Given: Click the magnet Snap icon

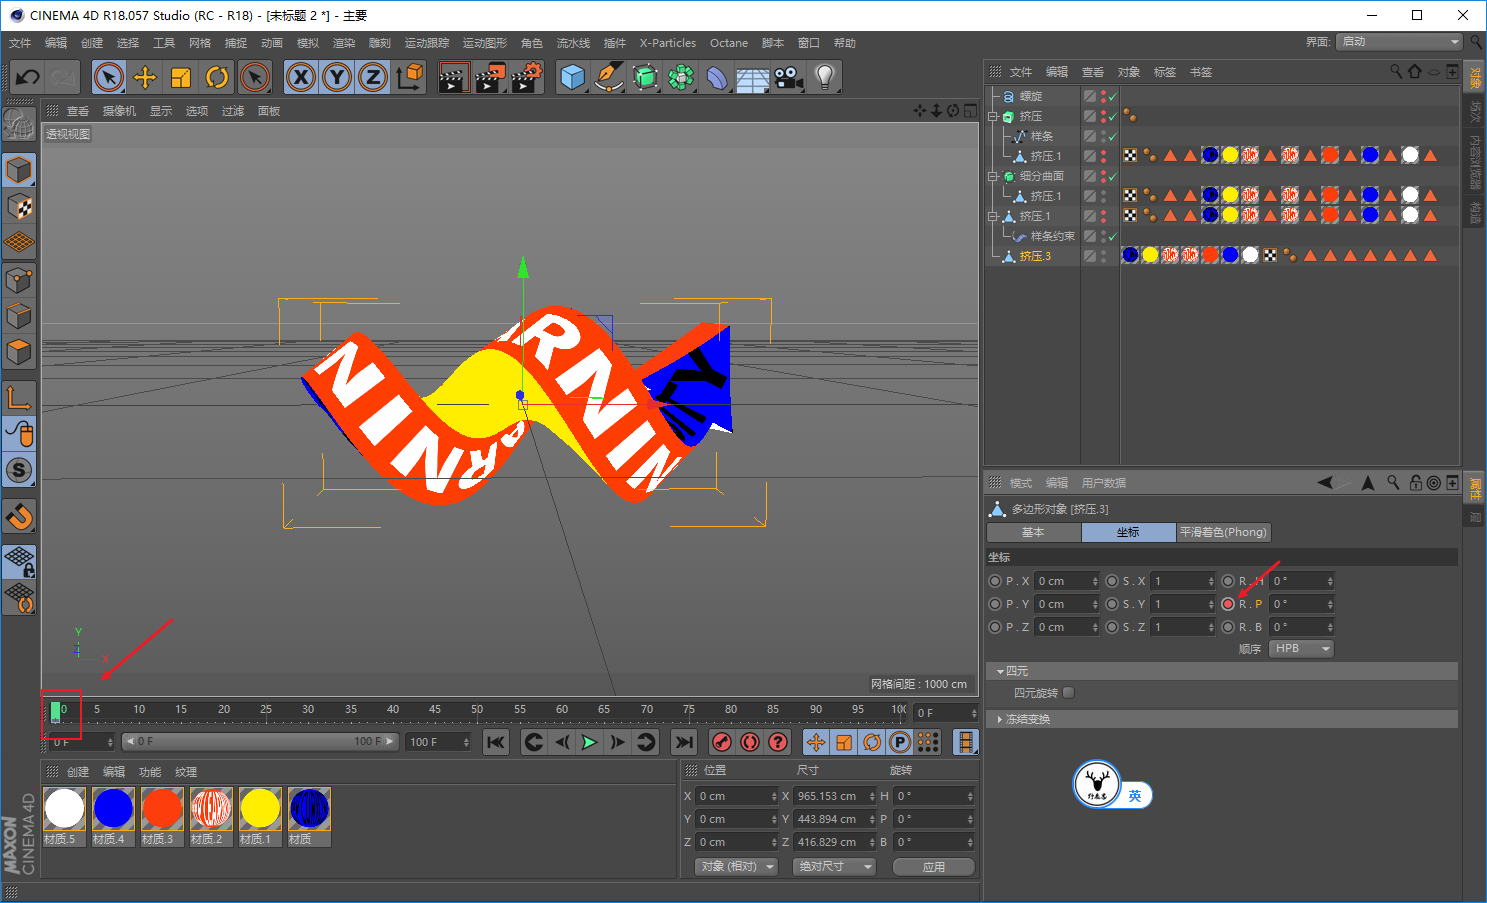Looking at the screenshot, I should coord(19,516).
